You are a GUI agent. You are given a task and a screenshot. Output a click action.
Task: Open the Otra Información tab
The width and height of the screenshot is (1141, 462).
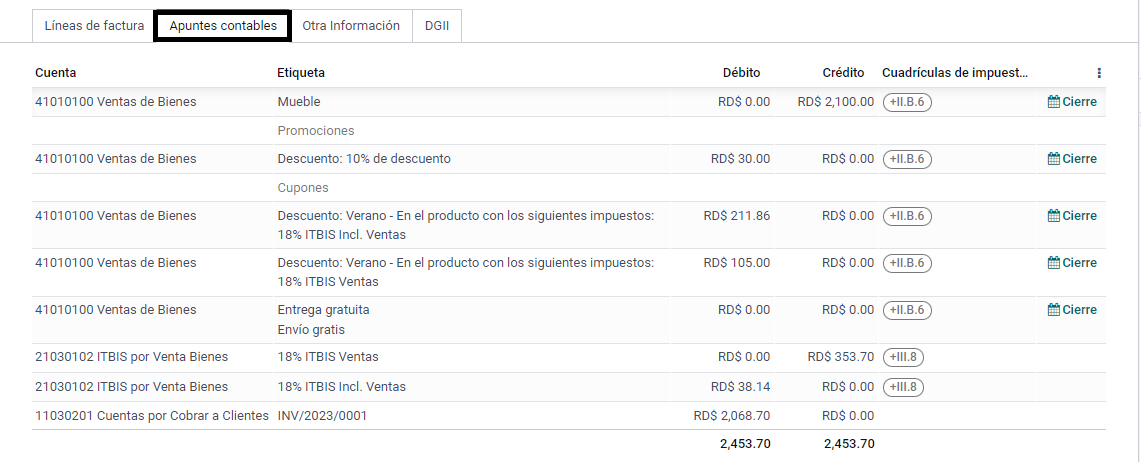(x=351, y=26)
